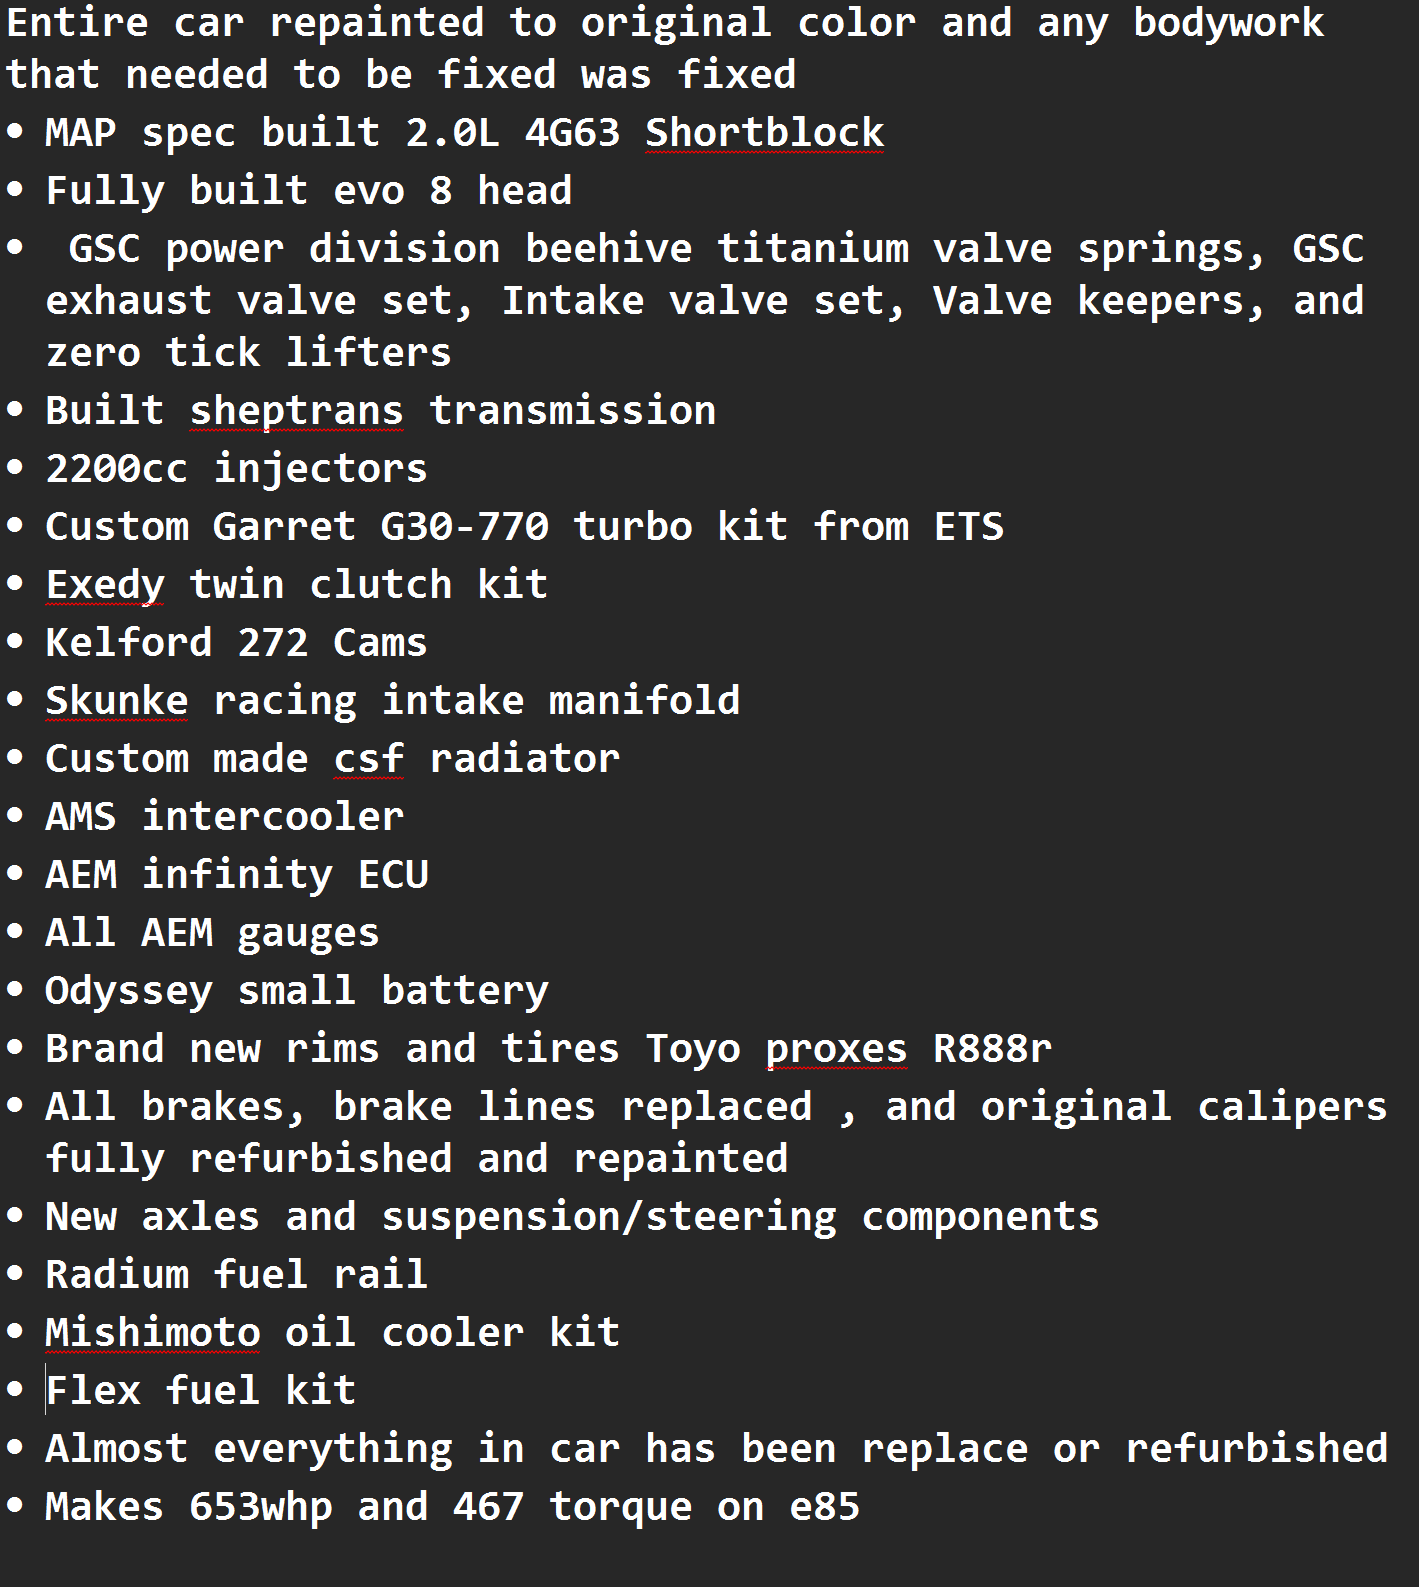Click the 653whp text in last line
Image resolution: width=1419 pixels, height=1587 pixels.
pyautogui.click(x=260, y=1507)
